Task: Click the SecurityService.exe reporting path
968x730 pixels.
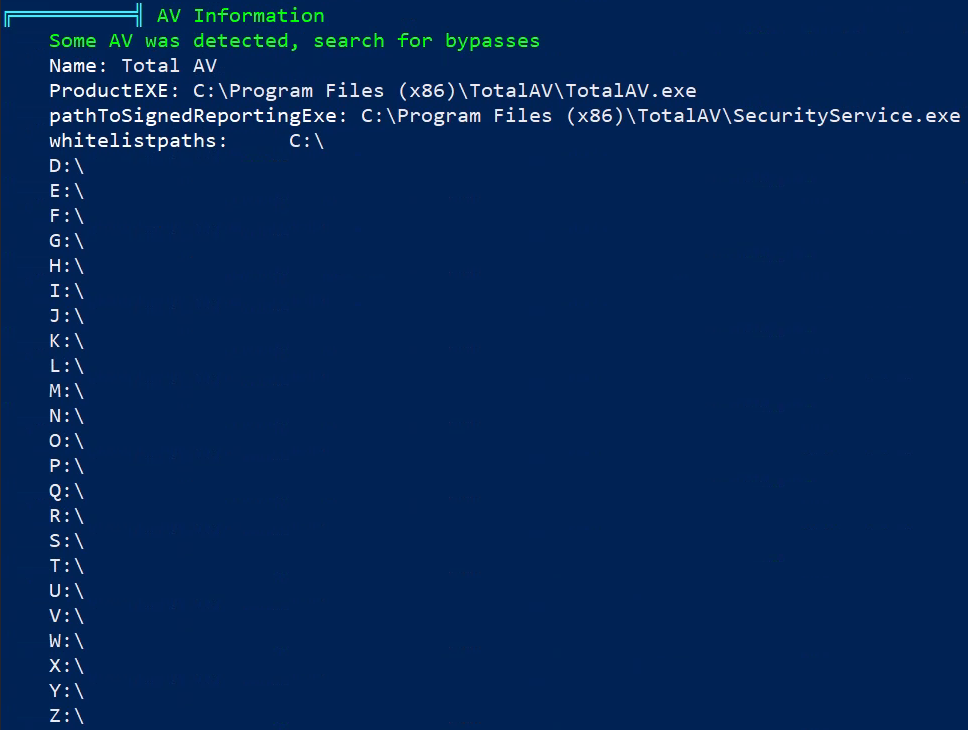Action: tap(661, 115)
